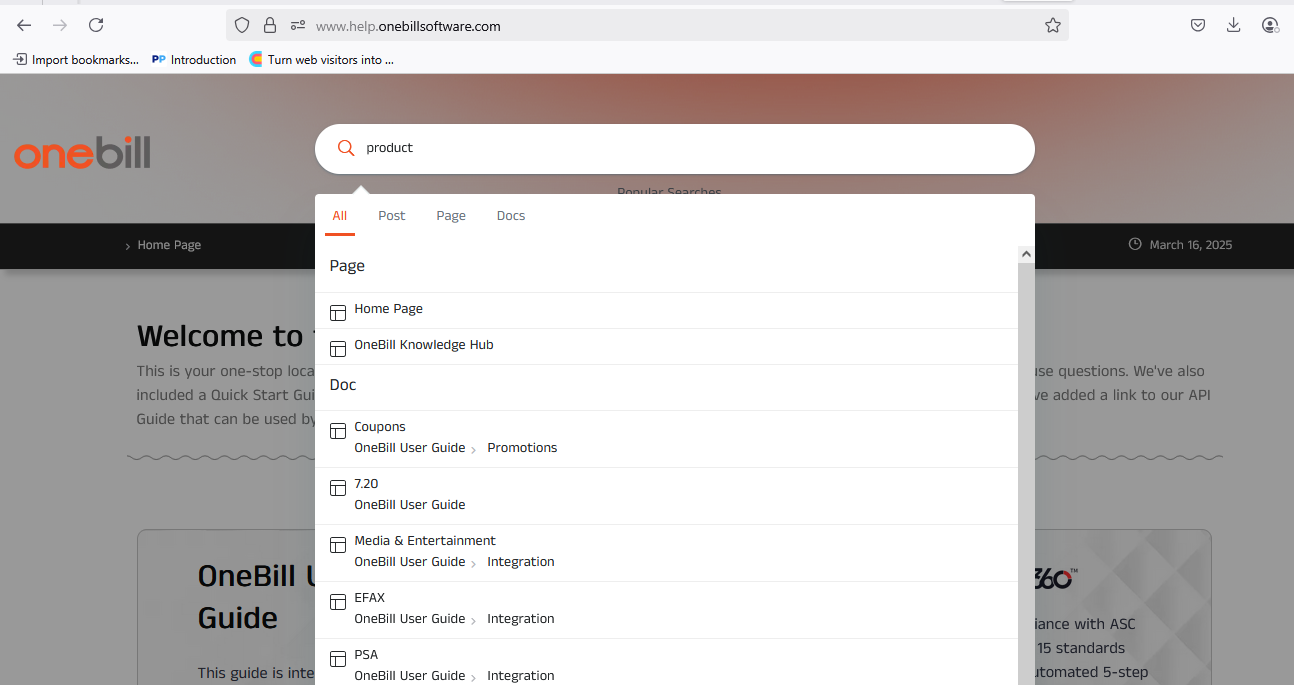Open the Introduction bookmark

[x=194, y=60]
